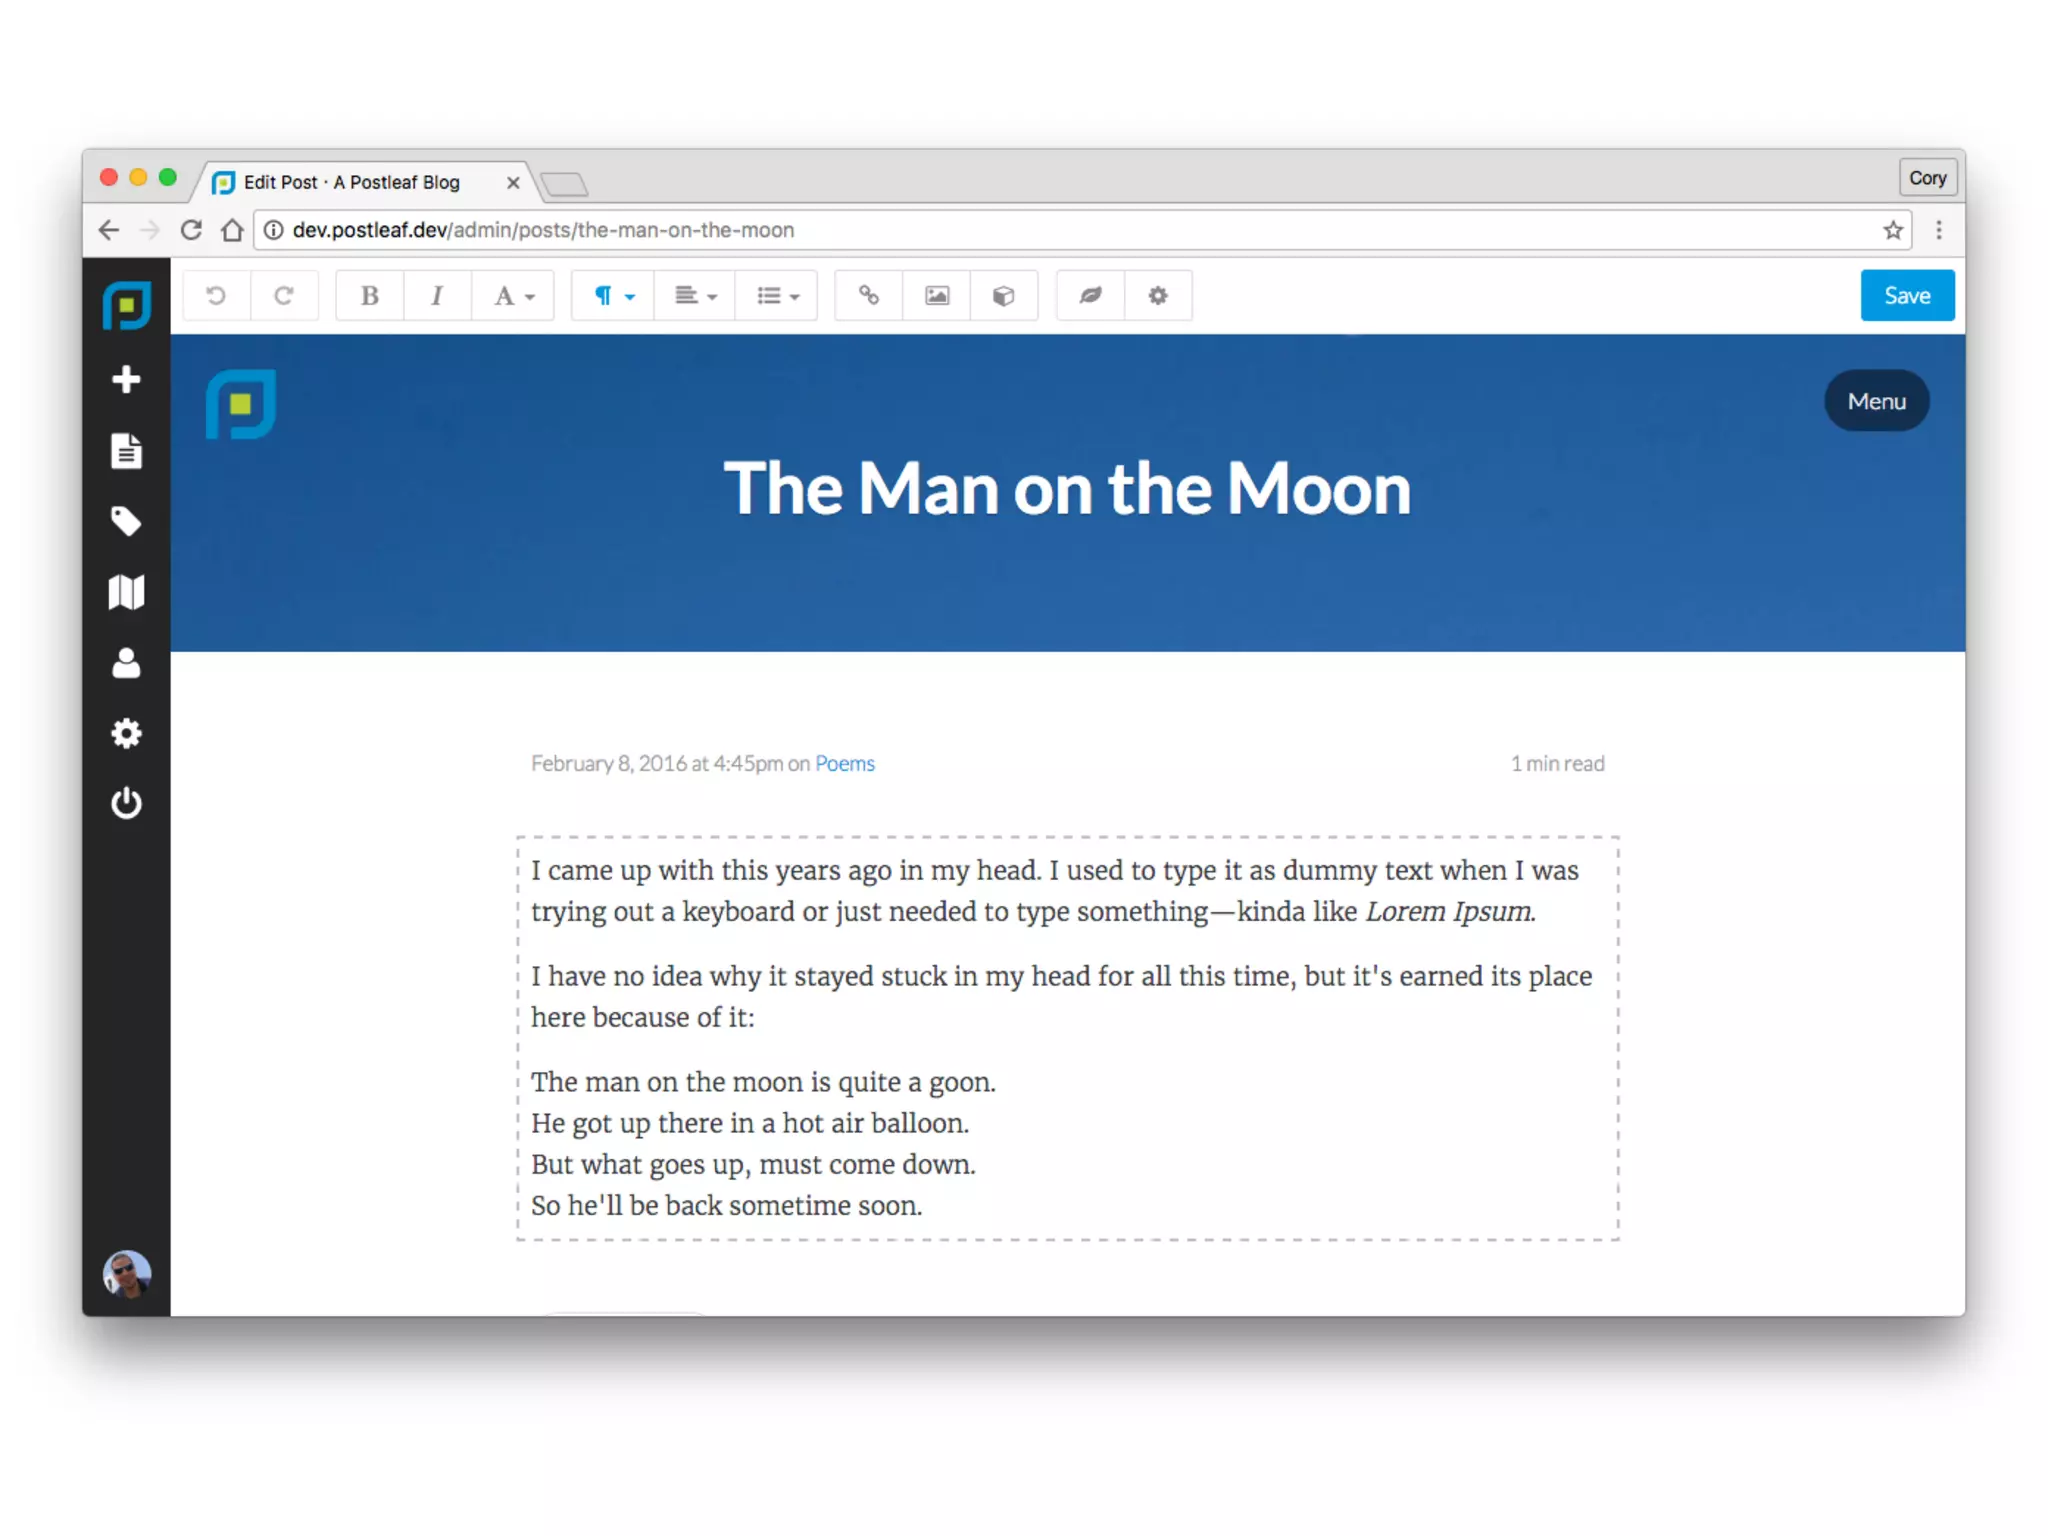Open the blog's Menu button

tap(1876, 401)
